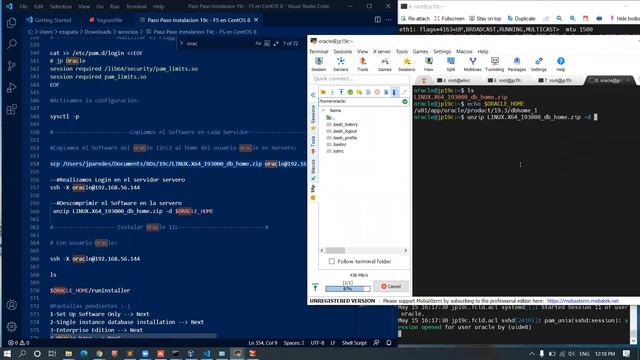Click the Tools icon in MobaXterm toolbar
This screenshot has height=360, width=640.
pos(362,64)
